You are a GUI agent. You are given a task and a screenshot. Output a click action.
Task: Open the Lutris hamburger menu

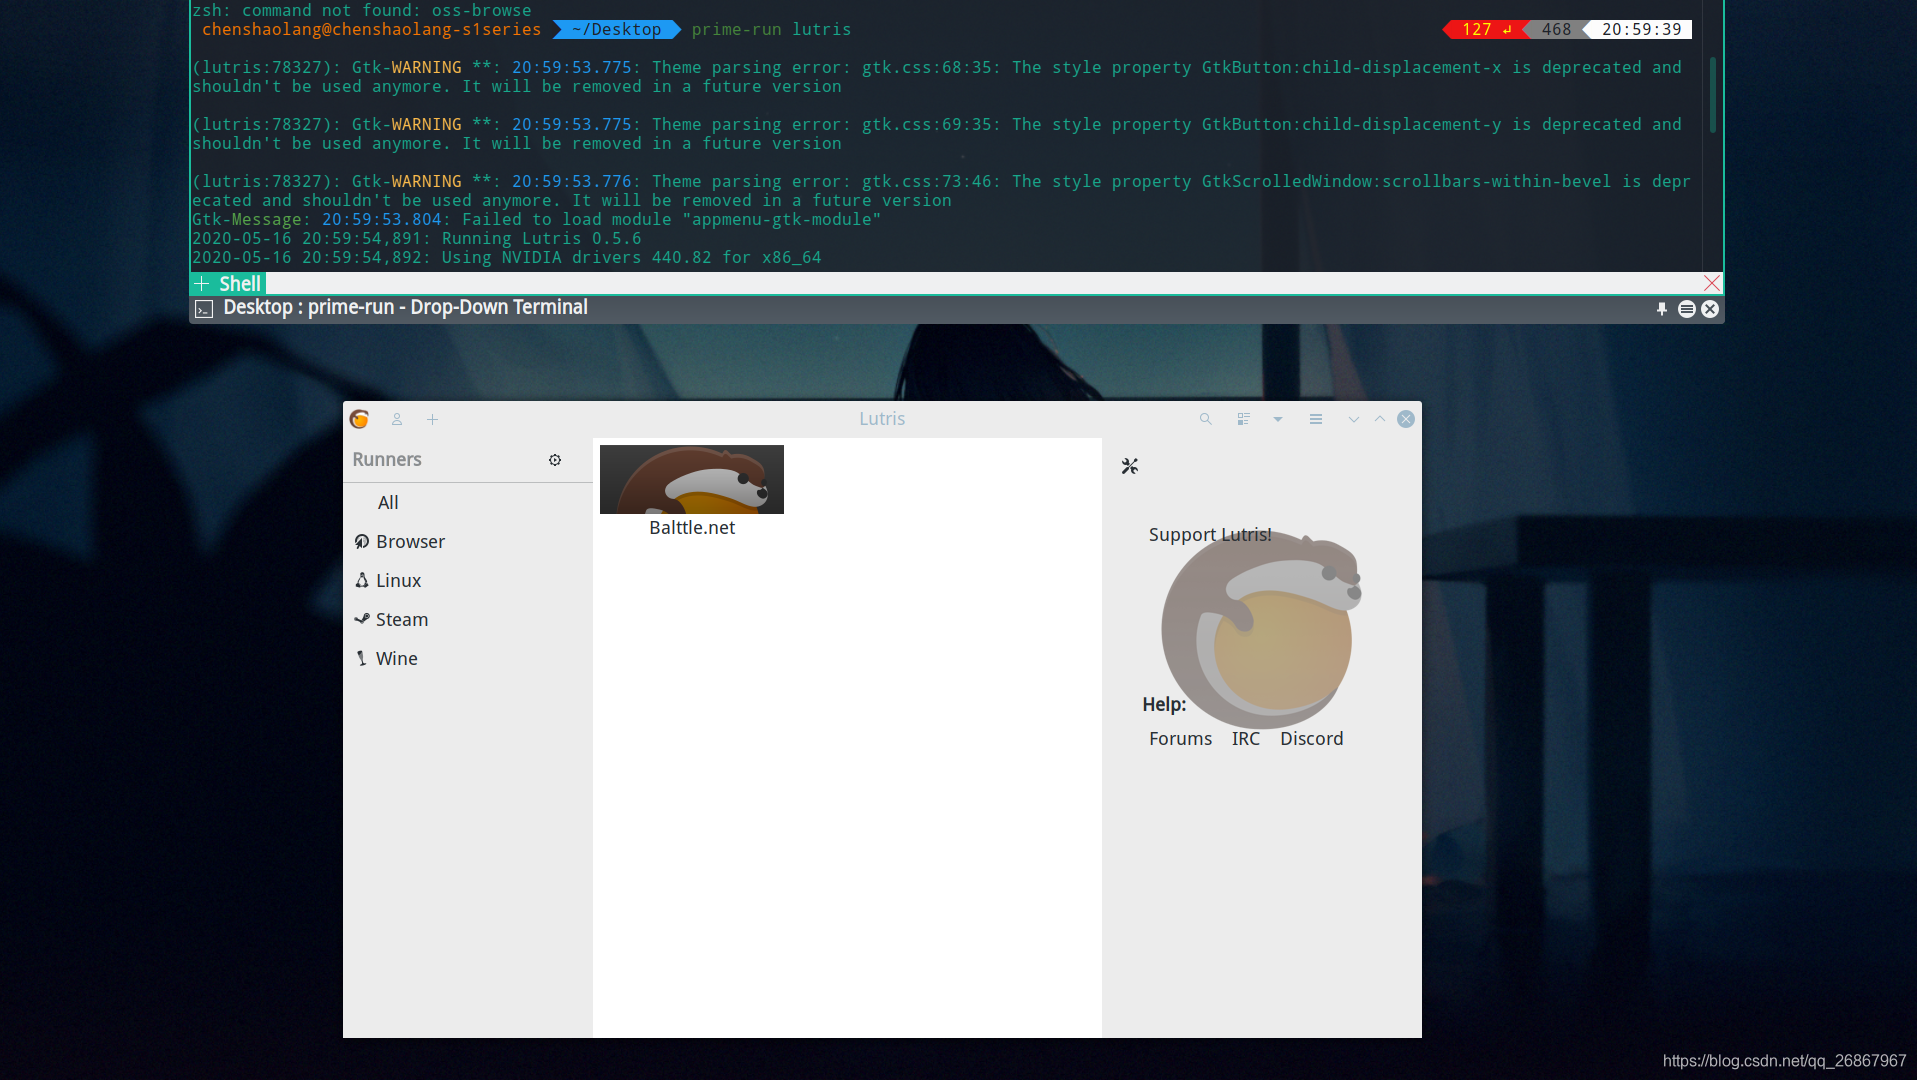tap(1316, 420)
